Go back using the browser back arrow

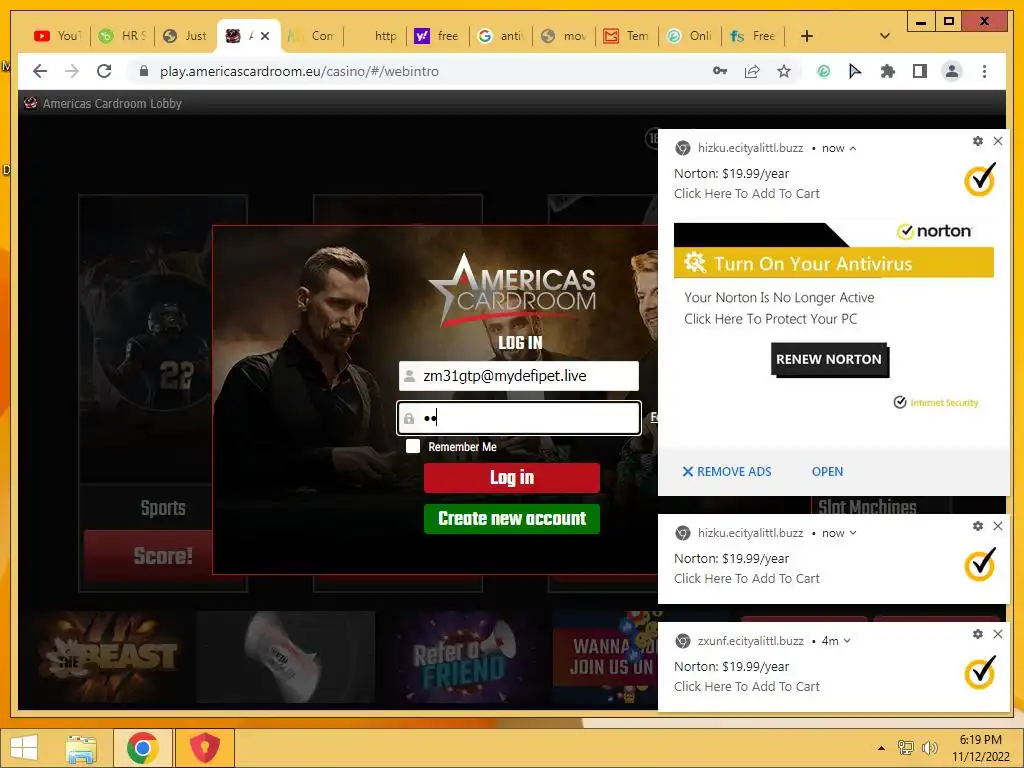(40, 71)
